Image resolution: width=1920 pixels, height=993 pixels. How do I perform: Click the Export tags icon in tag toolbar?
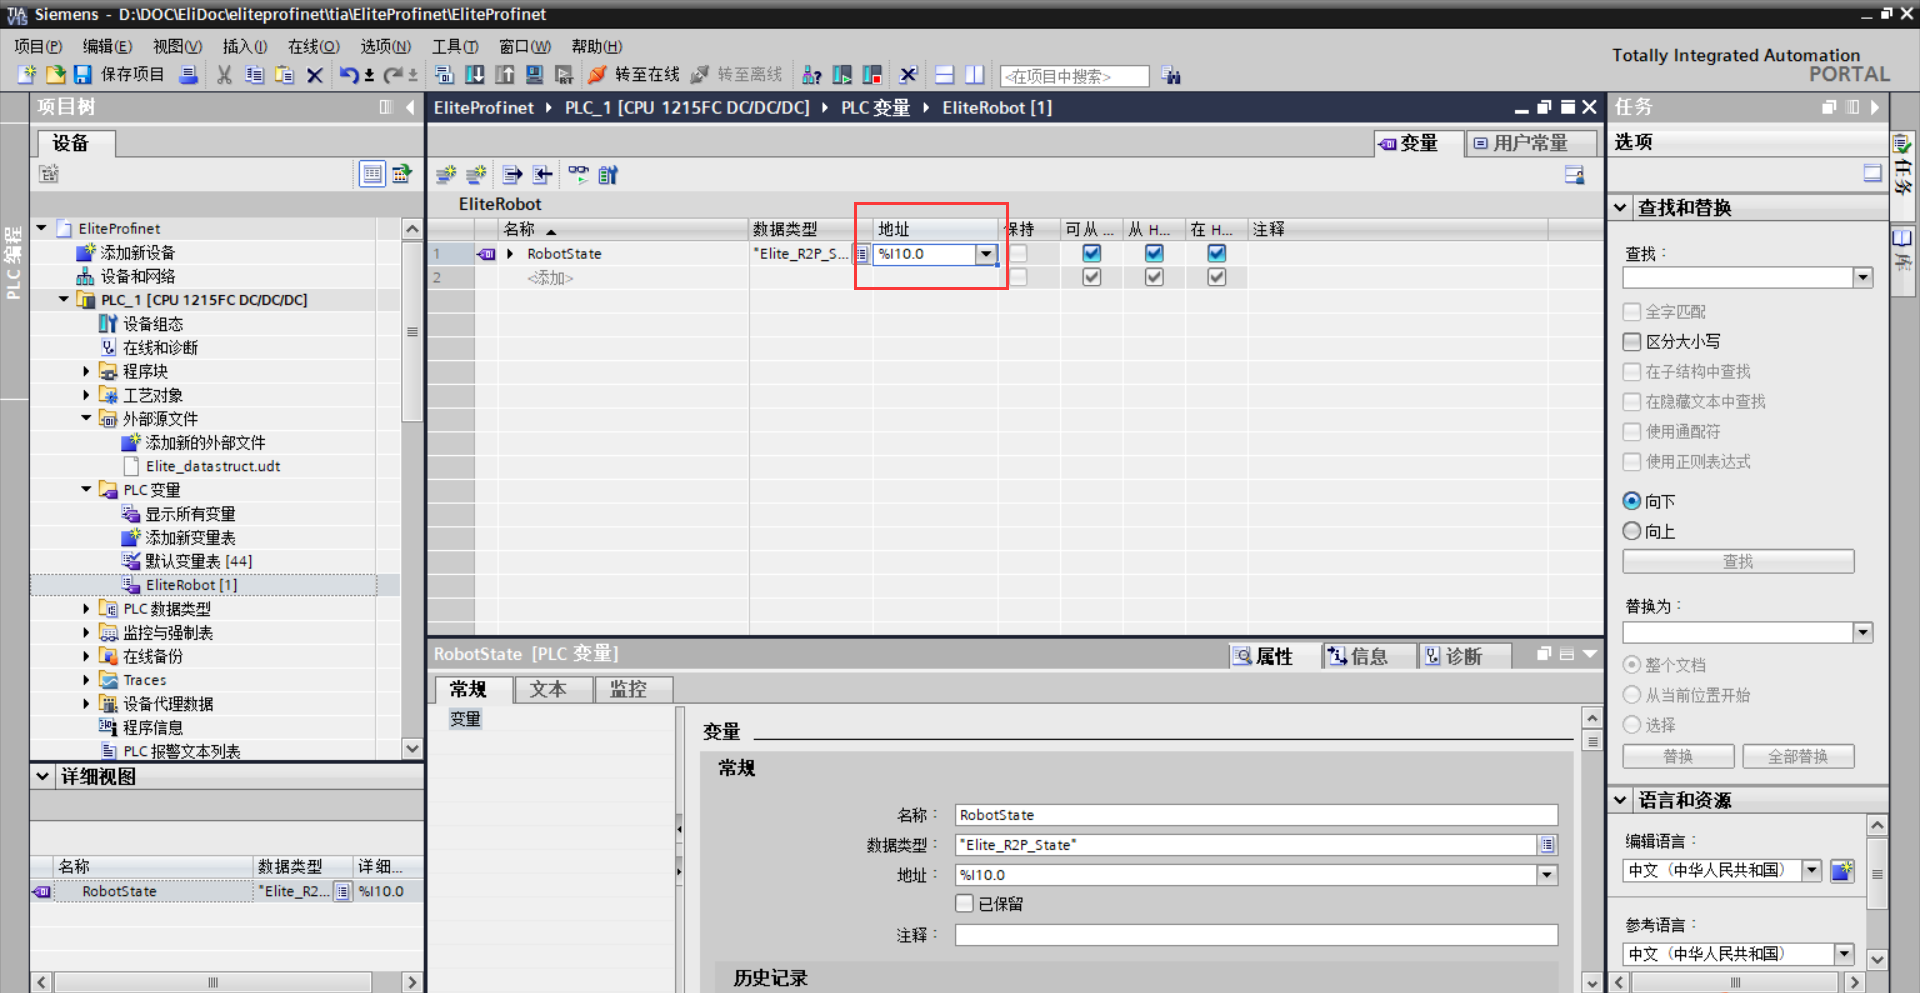tap(512, 175)
